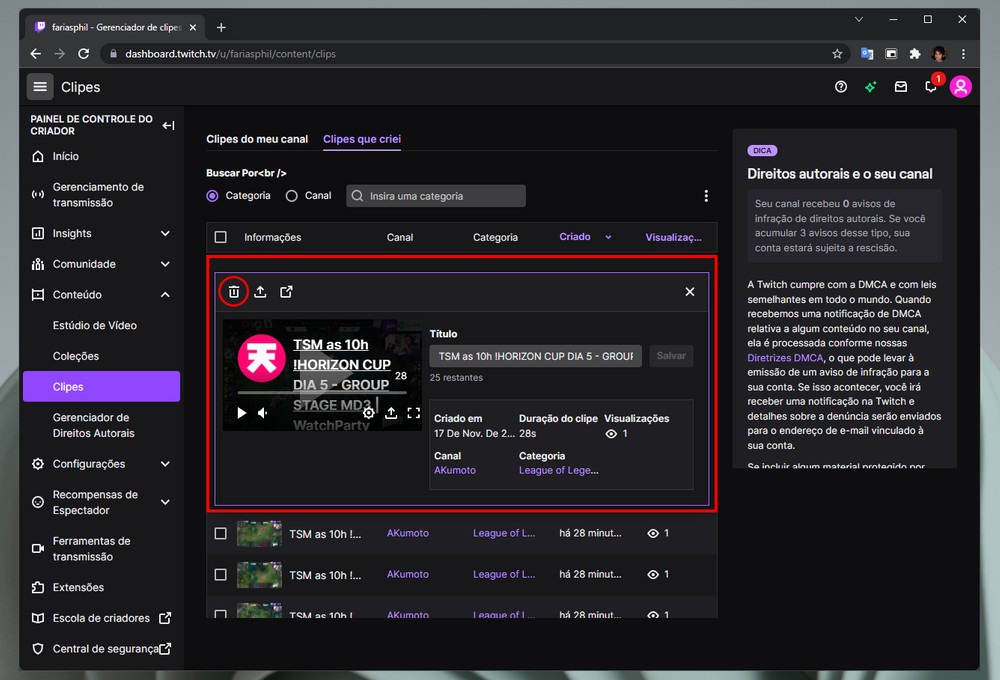
Task: Open clip in new window icon
Action: point(287,292)
